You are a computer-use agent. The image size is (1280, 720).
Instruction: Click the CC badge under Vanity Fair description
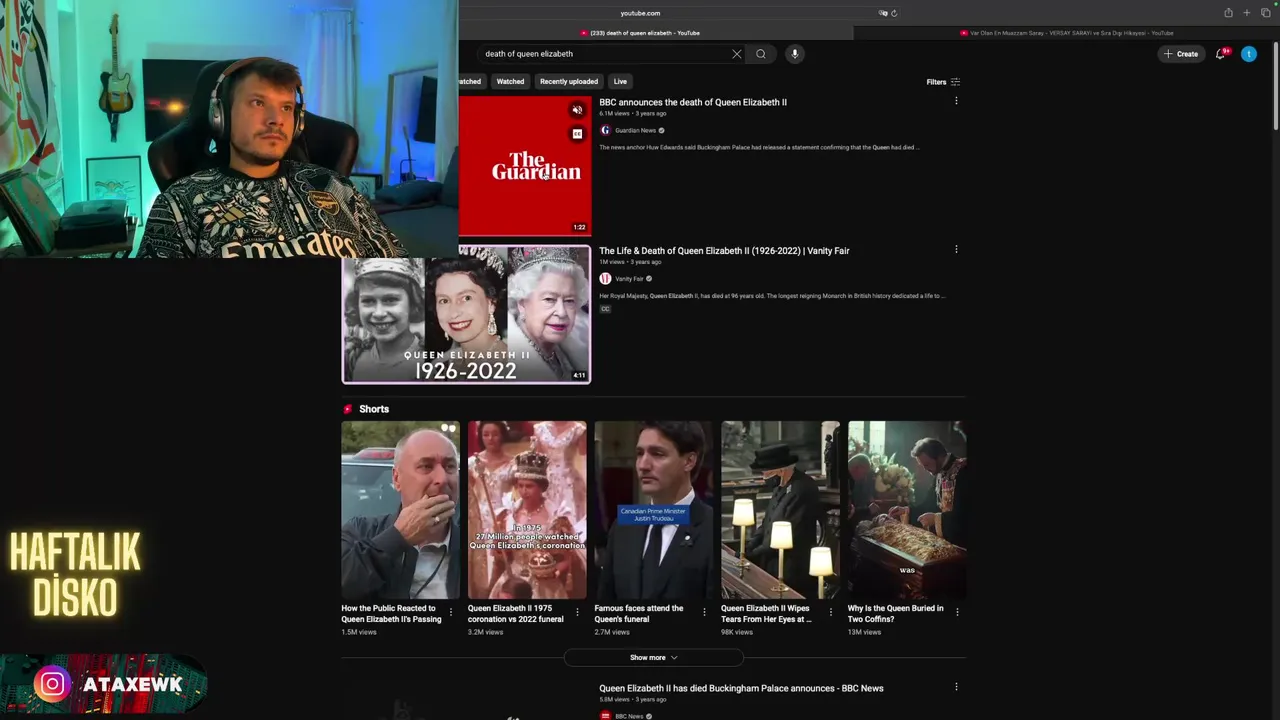[605, 309]
